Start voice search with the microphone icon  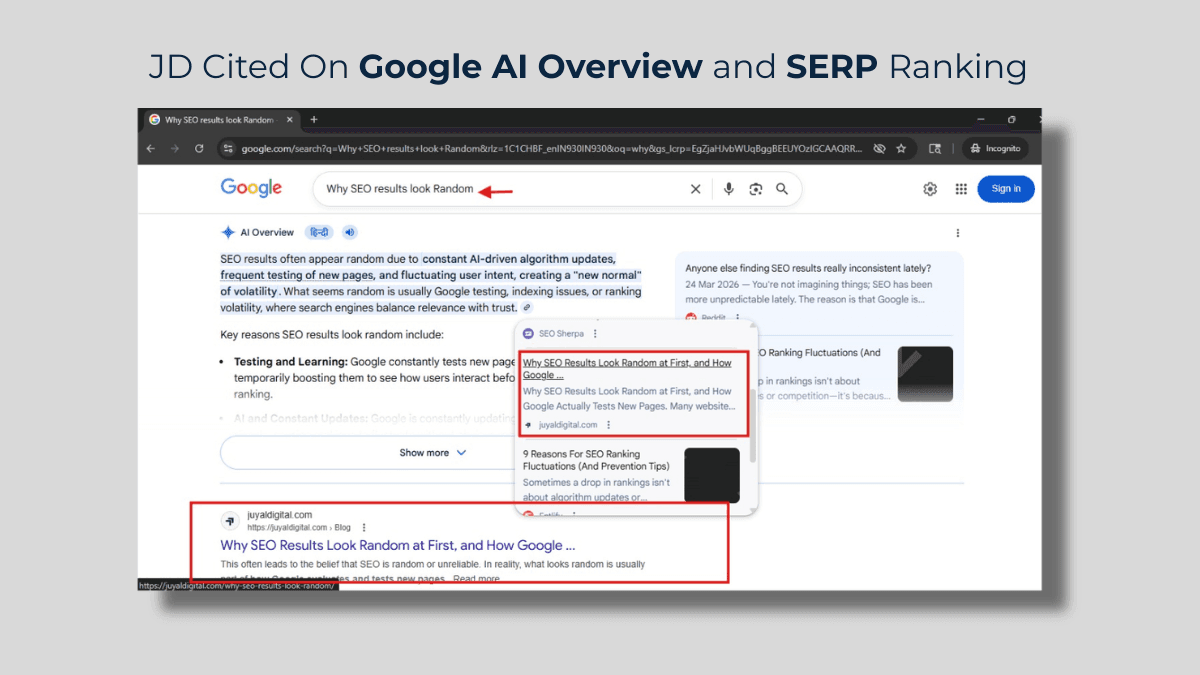[x=729, y=189]
